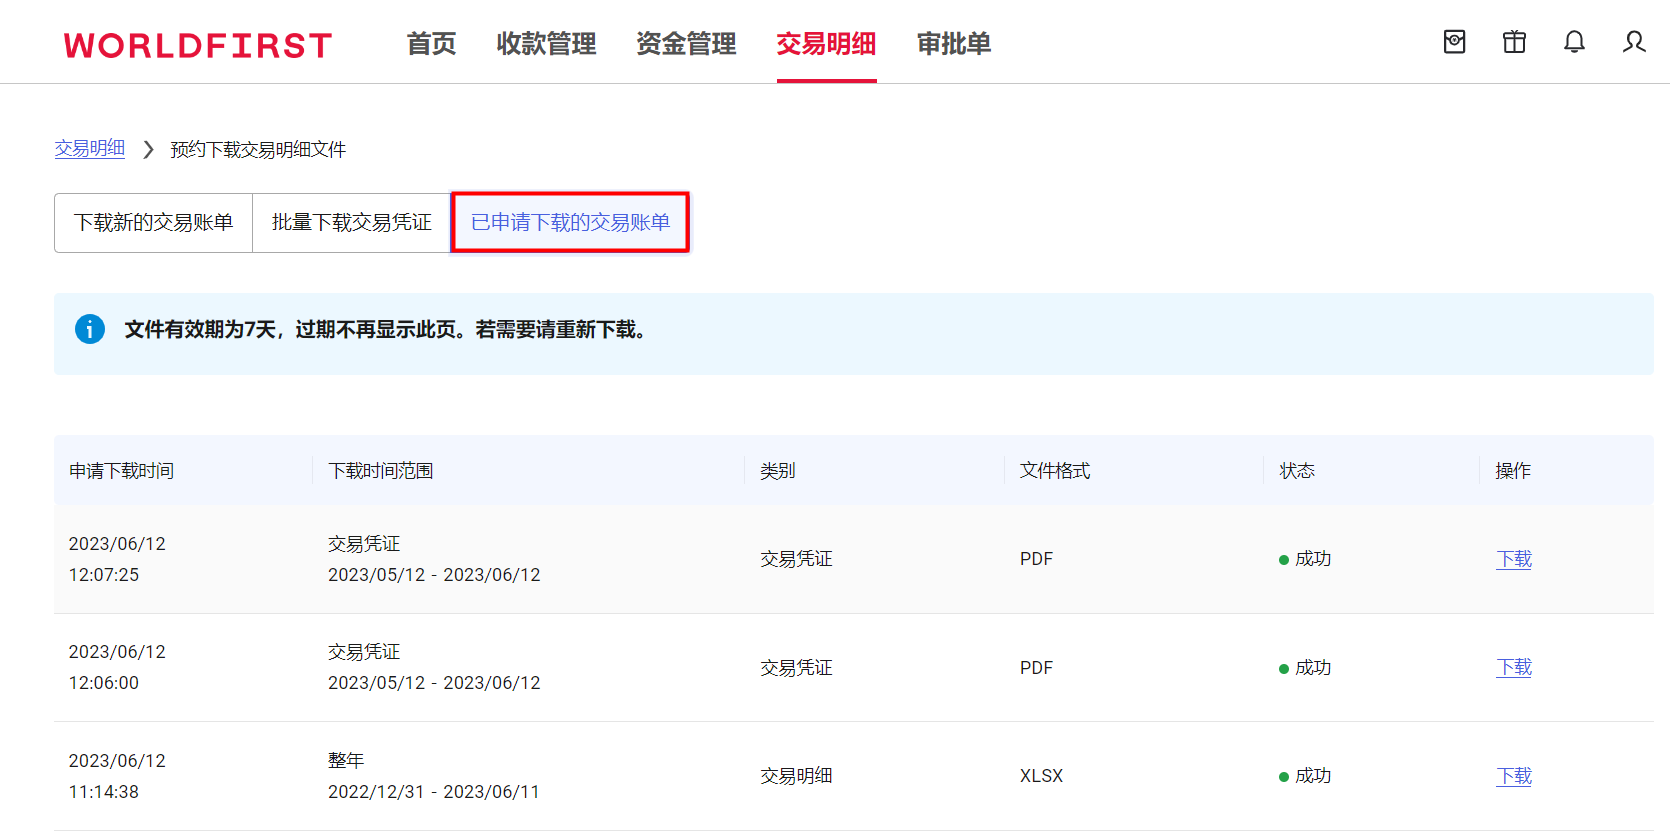This screenshot has height=833, width=1670.
Task: Click the WORLDFIRST logo
Action: tap(198, 45)
